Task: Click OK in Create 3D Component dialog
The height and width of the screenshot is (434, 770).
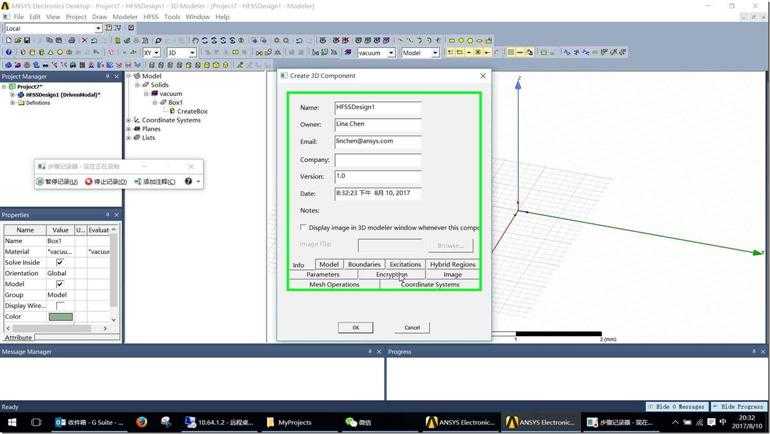Action: pos(356,327)
